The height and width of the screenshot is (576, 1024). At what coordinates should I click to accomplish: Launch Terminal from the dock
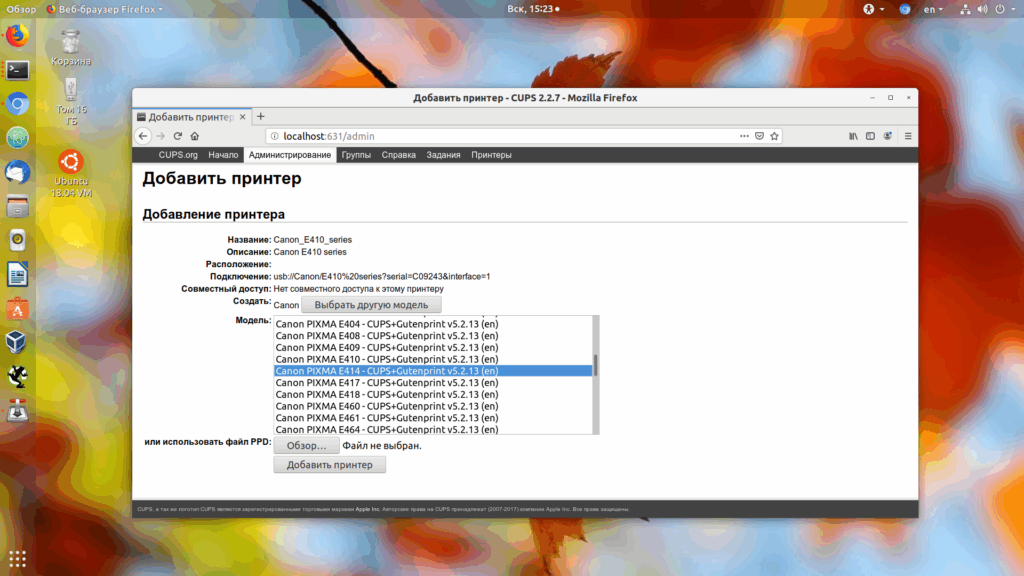tap(18, 69)
